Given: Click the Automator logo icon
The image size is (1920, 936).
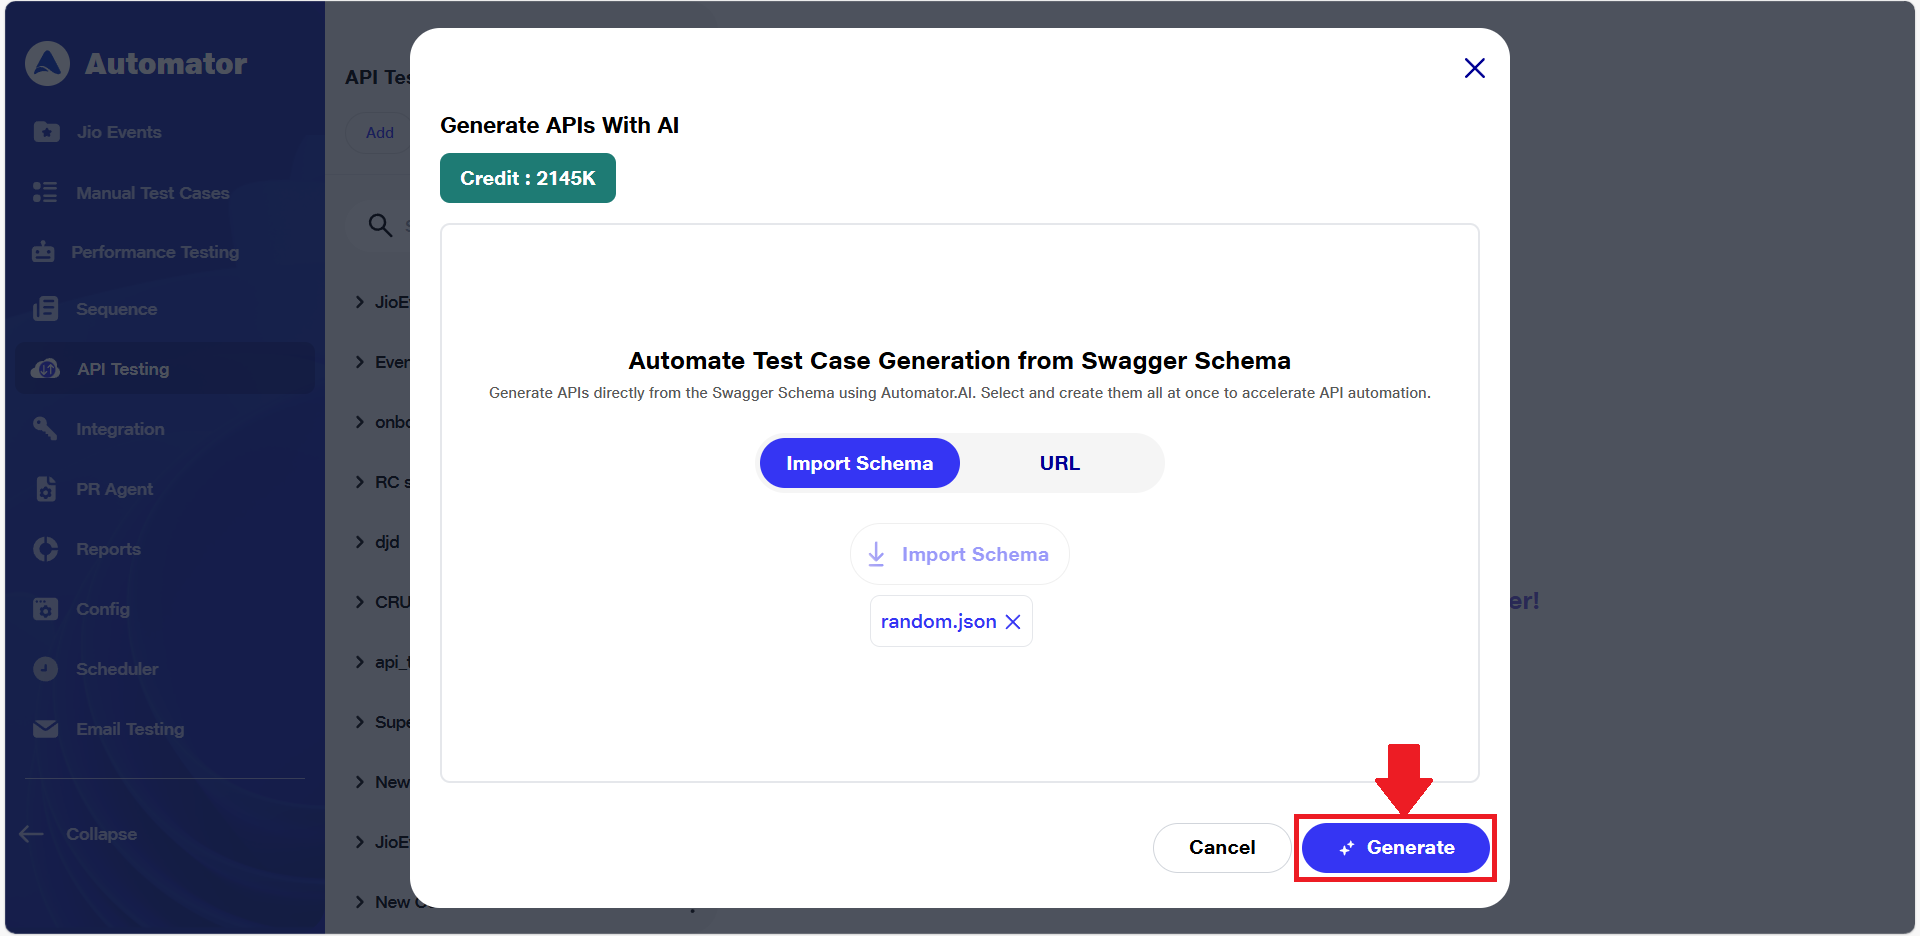Looking at the screenshot, I should click(x=47, y=64).
